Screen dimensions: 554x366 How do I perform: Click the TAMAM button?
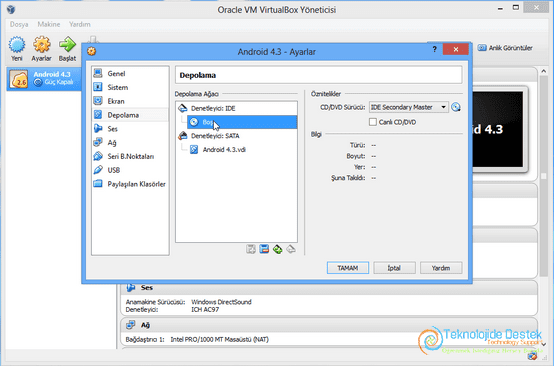[x=348, y=268]
